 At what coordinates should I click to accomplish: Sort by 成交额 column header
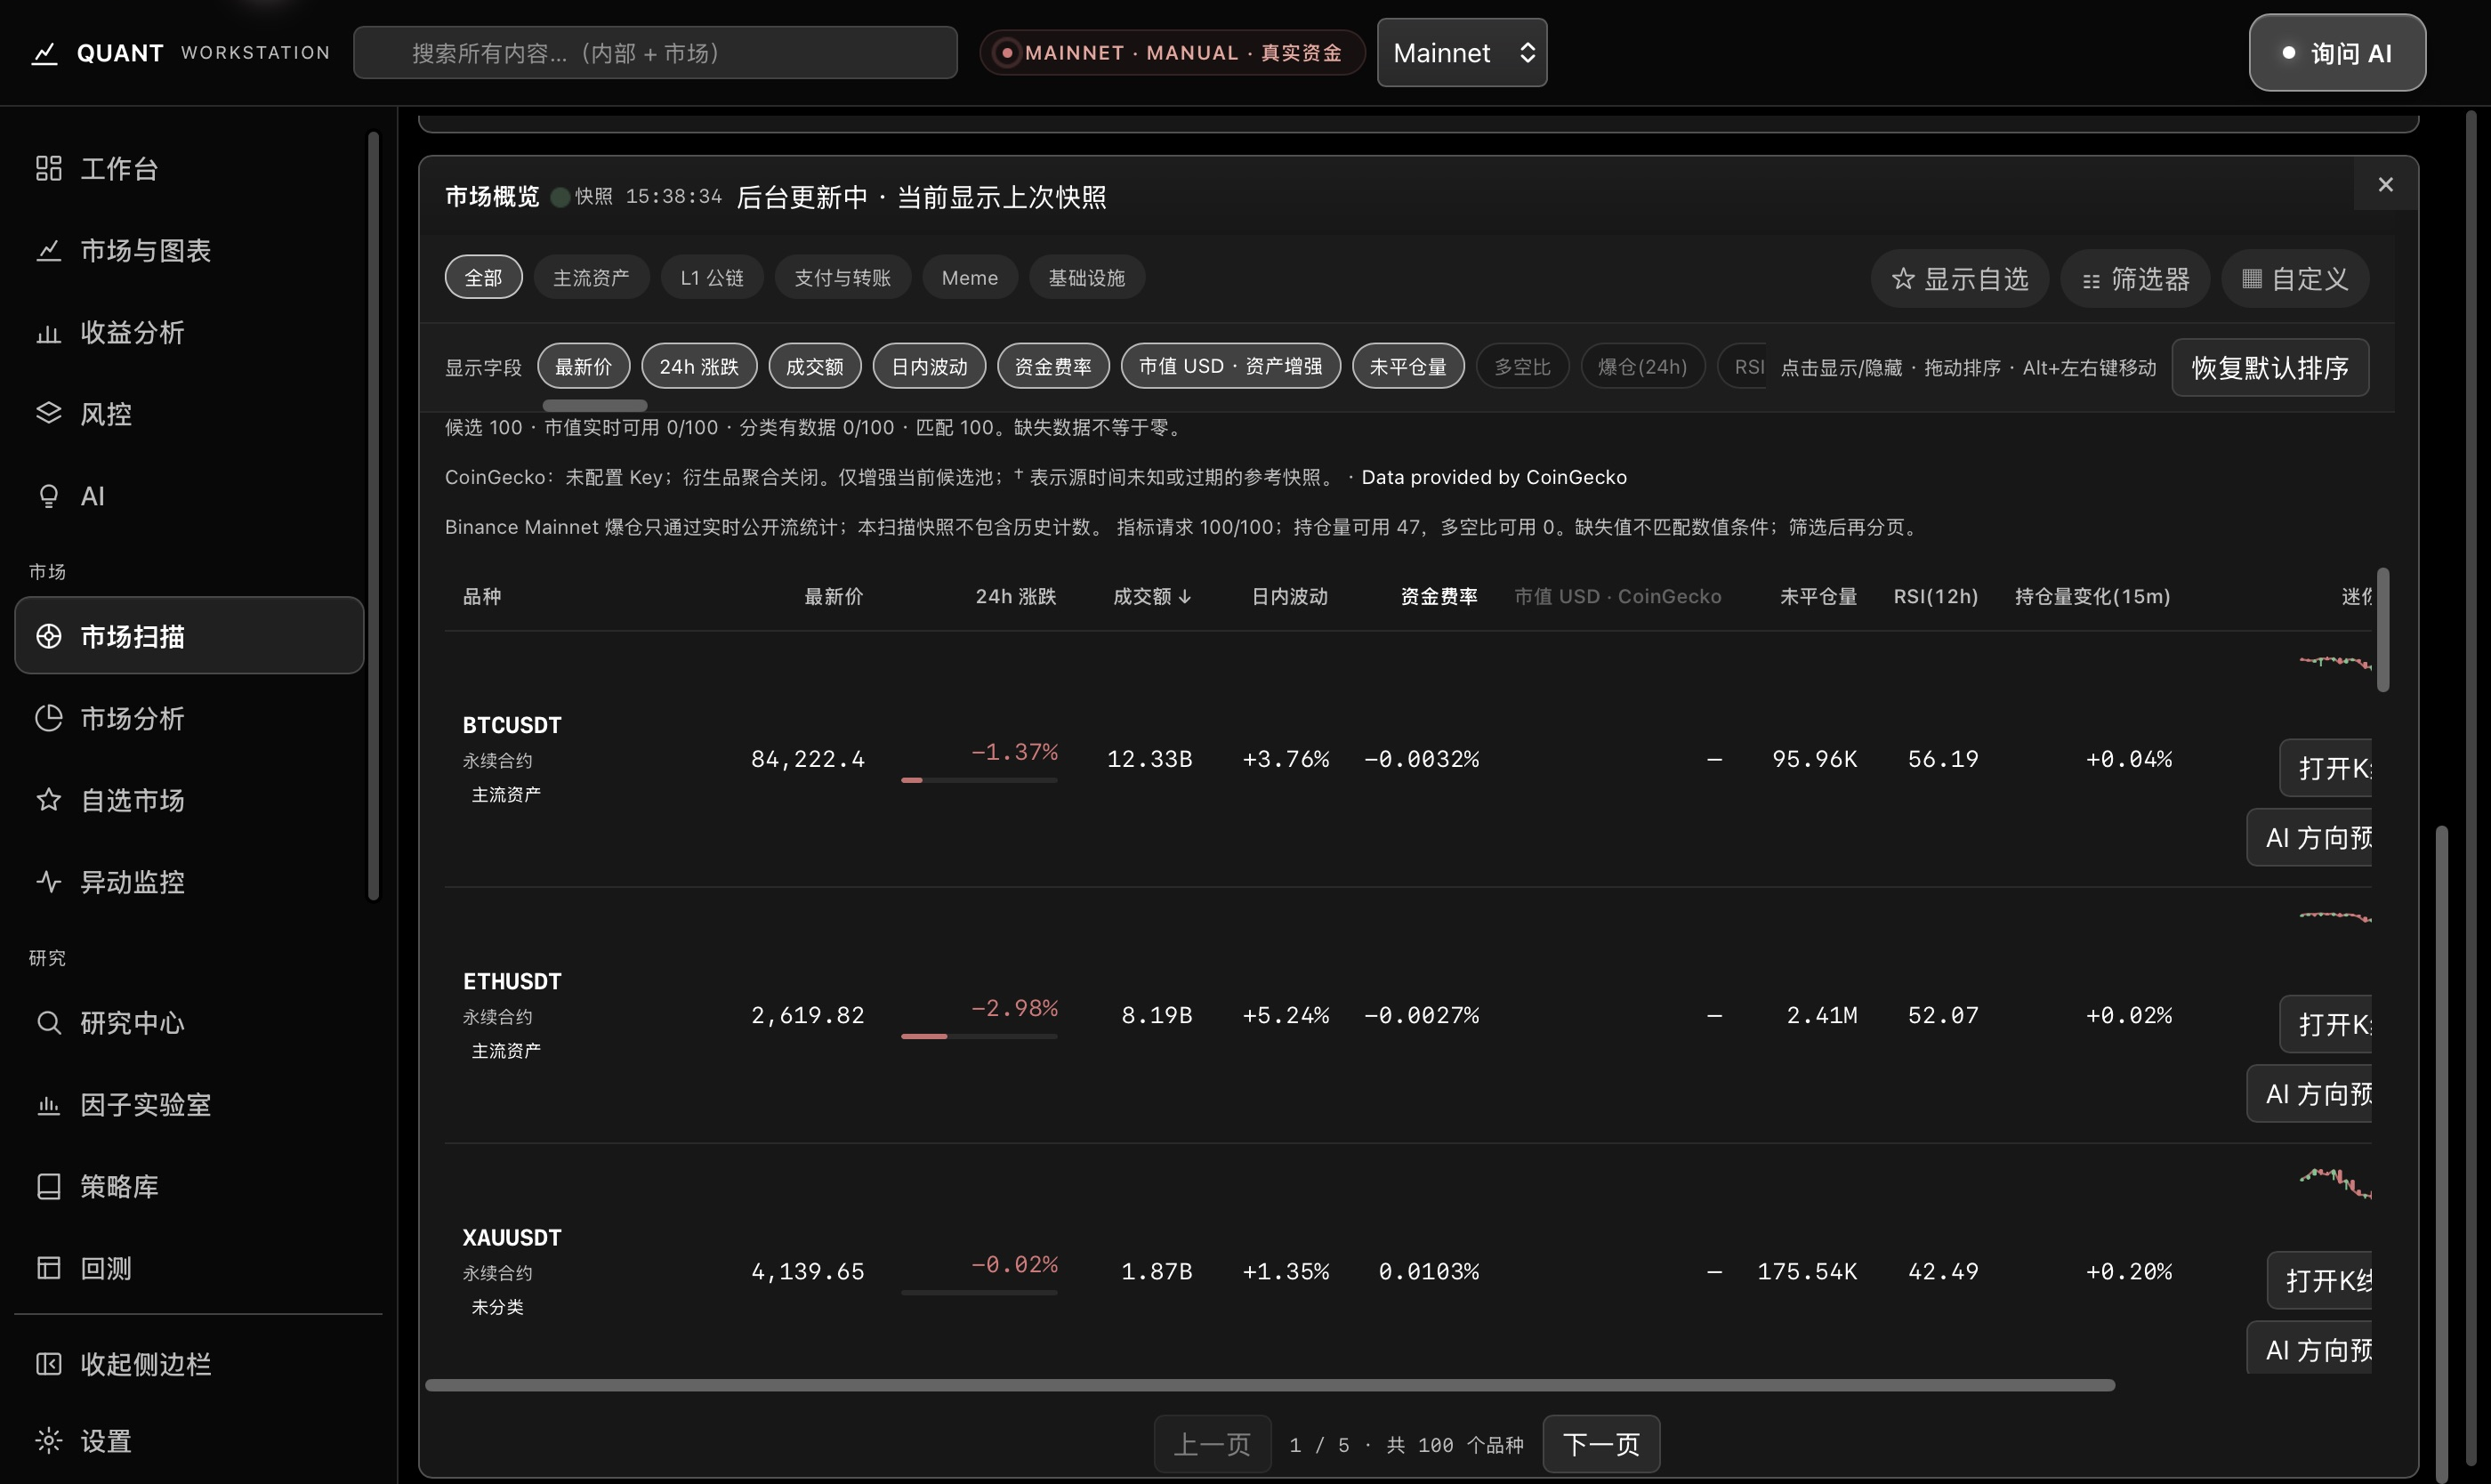tap(1152, 596)
